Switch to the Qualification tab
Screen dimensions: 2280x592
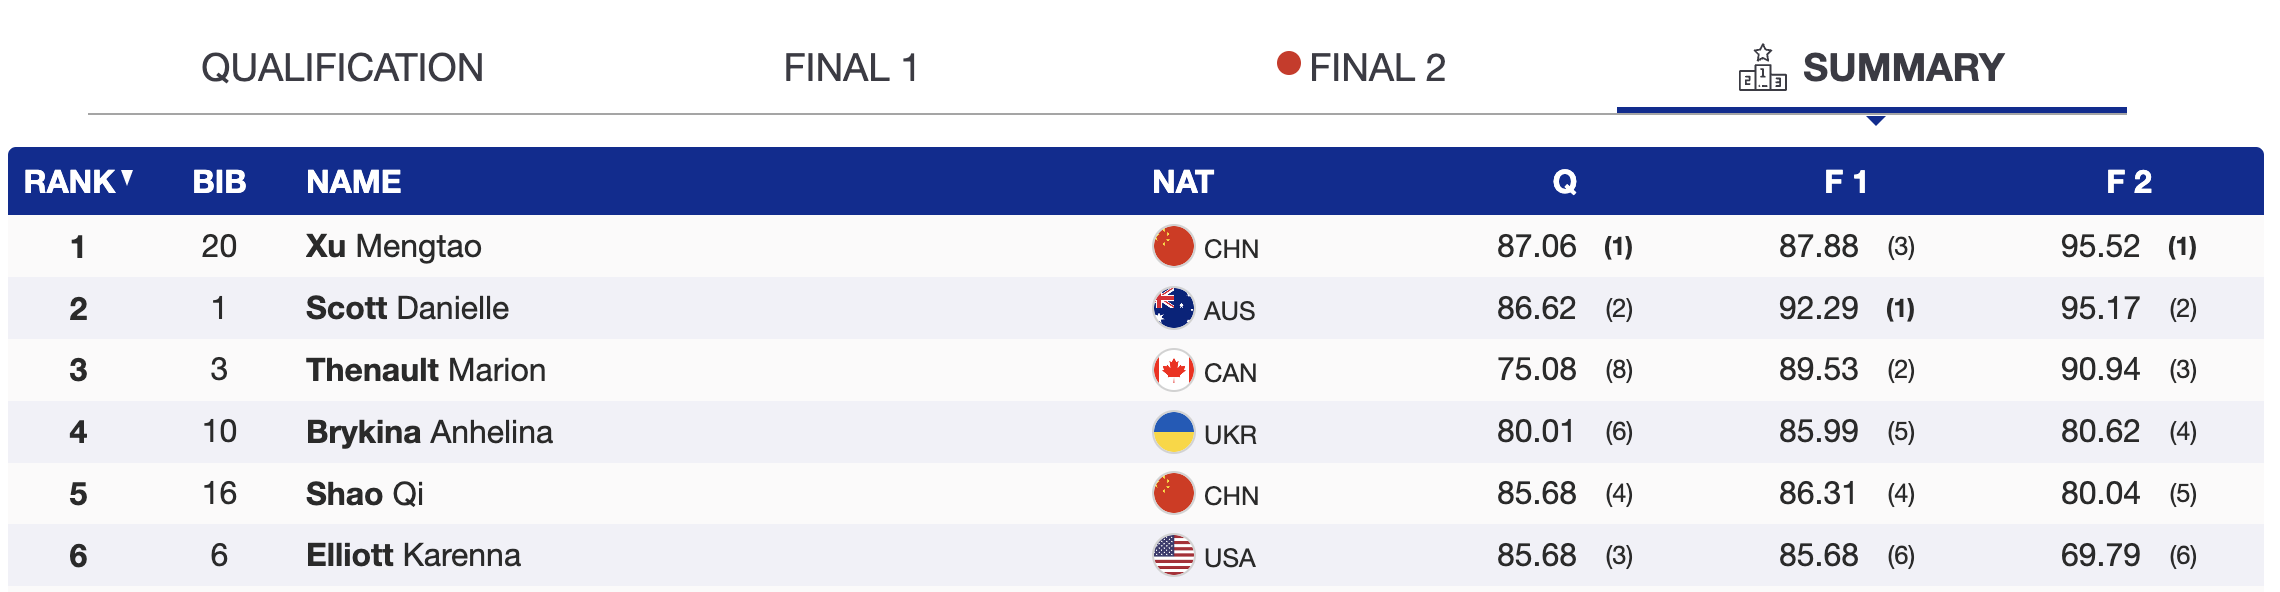342,68
